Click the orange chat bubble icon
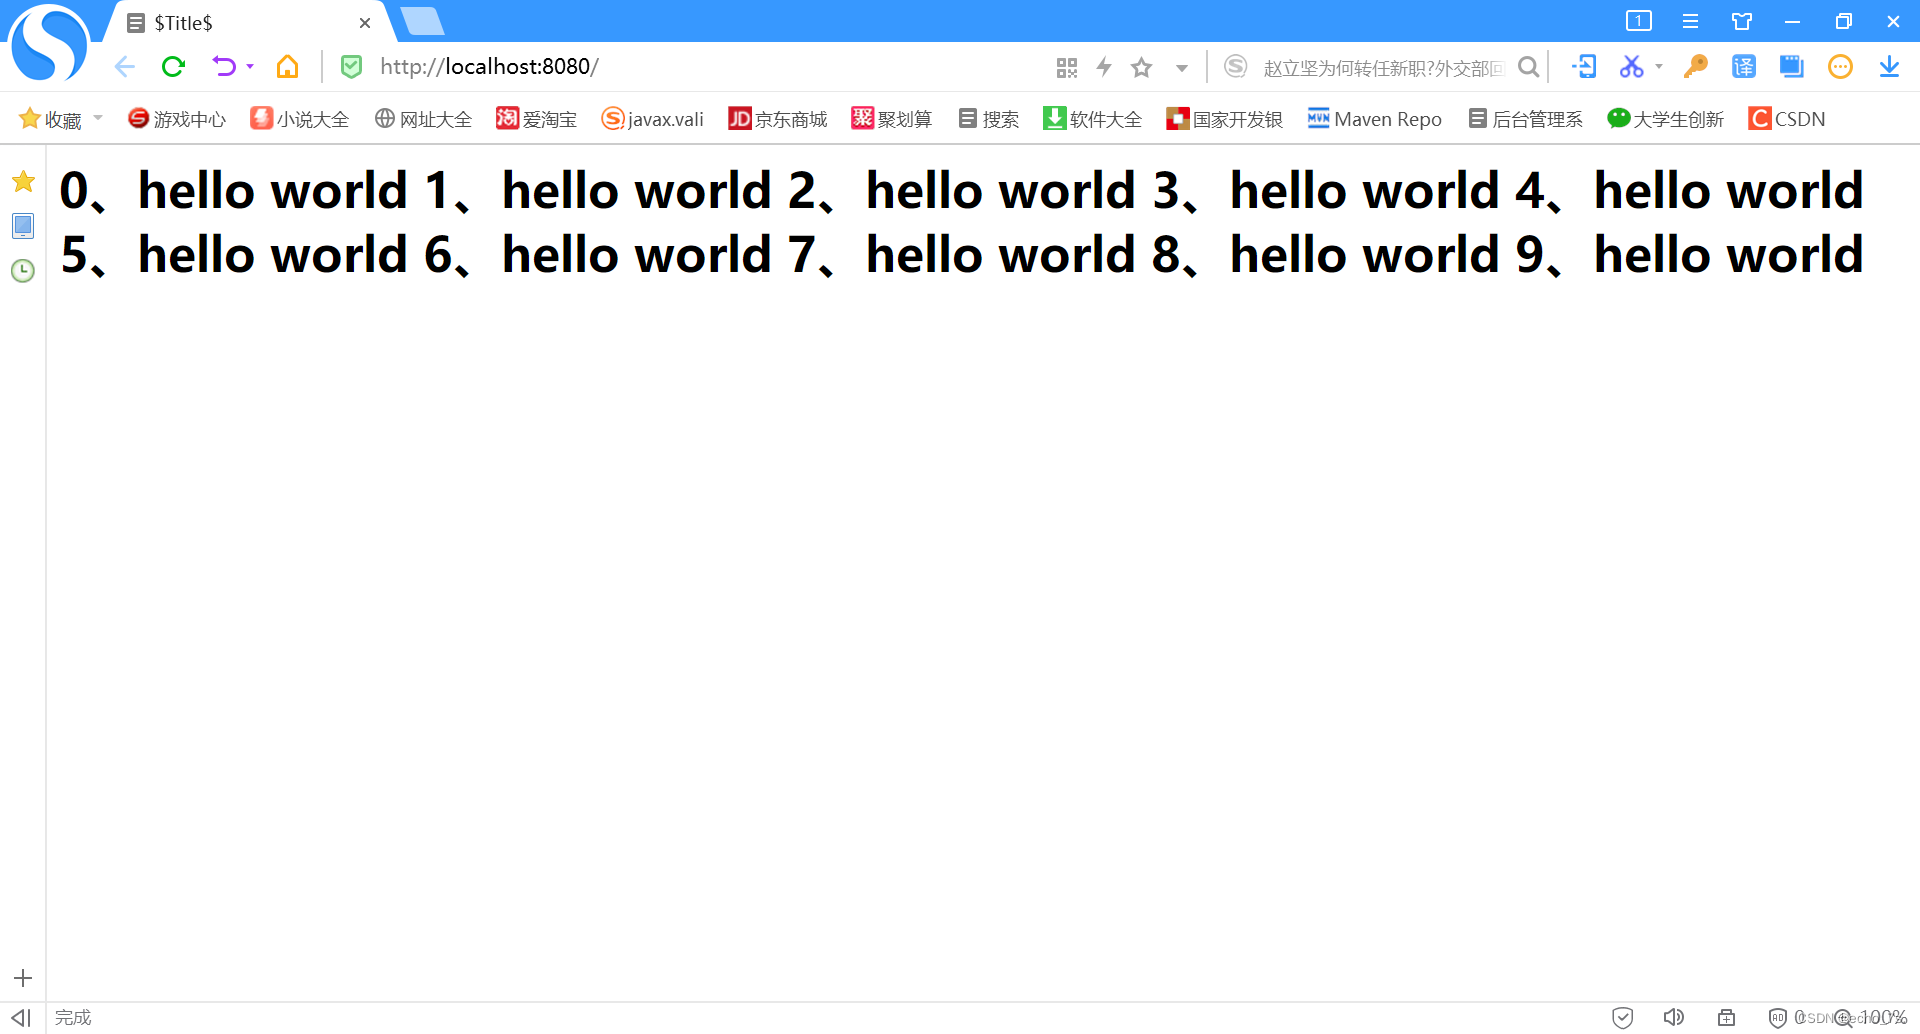1920x1034 pixels. pyautogui.click(x=1840, y=67)
